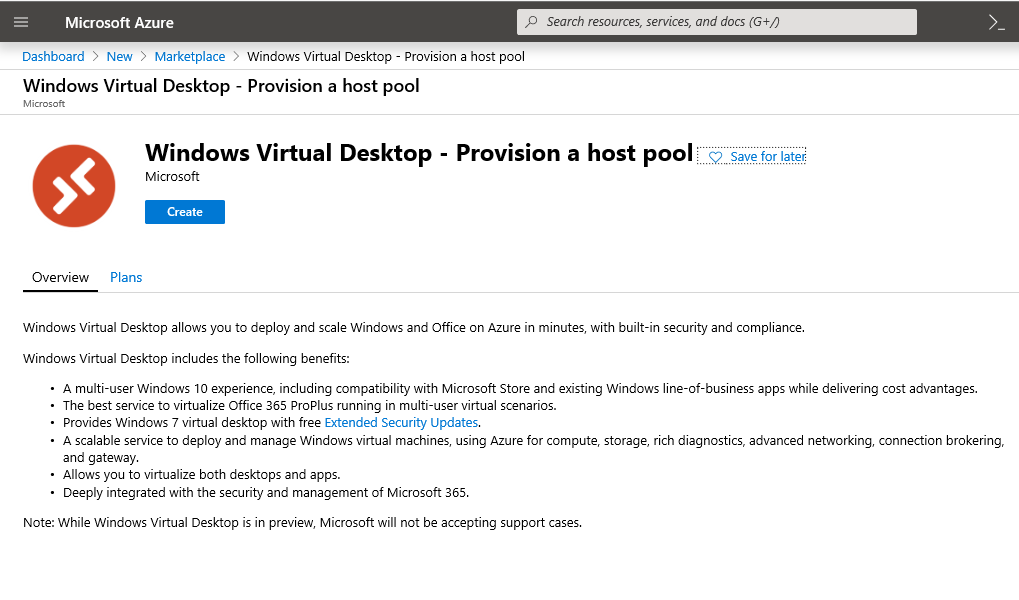Image resolution: width=1019 pixels, height=600 pixels.
Task: Click the large bold offer title heading
Action: tap(418, 153)
